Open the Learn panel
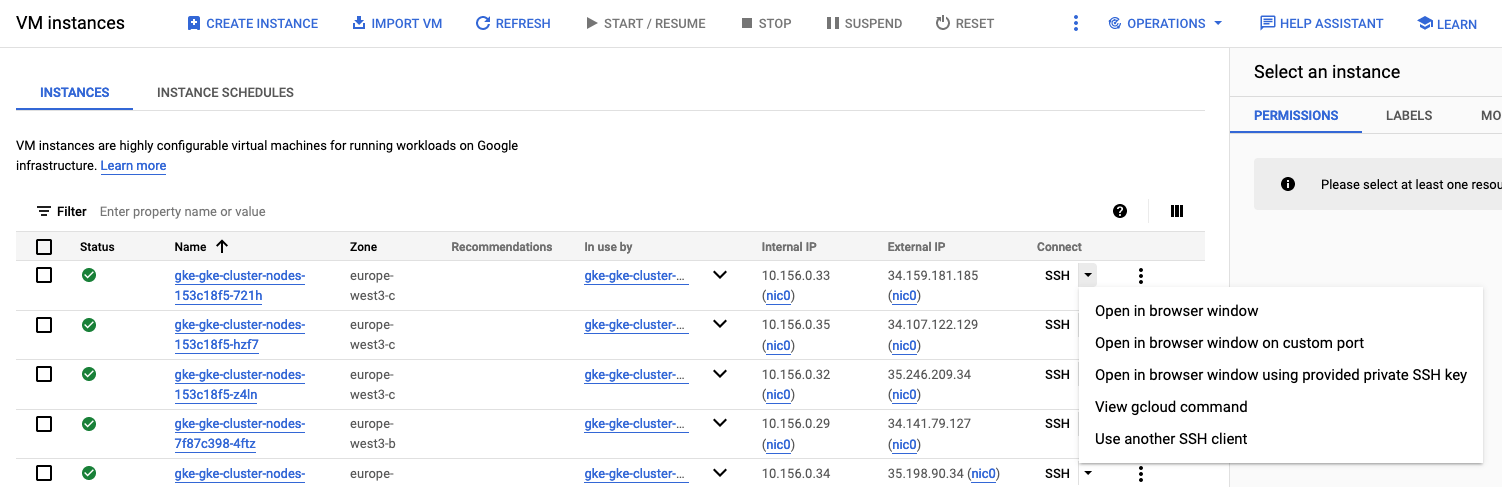 point(1447,23)
